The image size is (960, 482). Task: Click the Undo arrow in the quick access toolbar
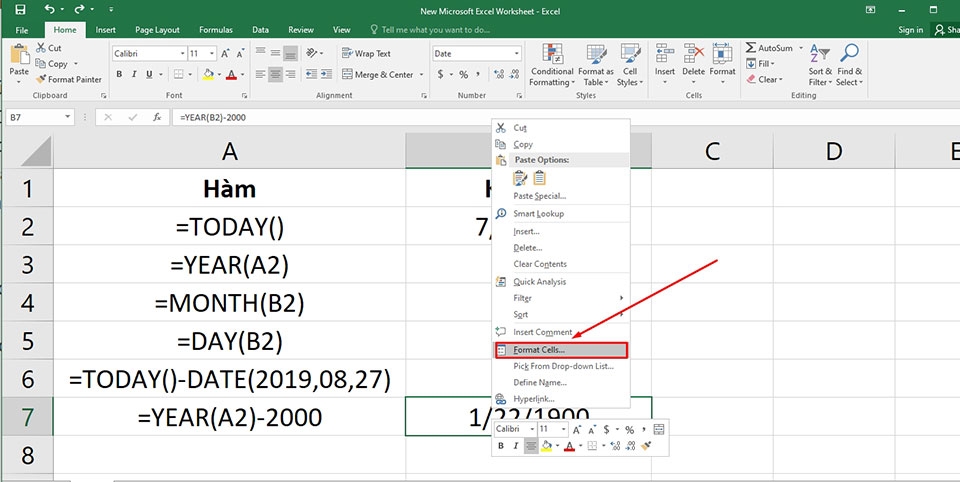(50, 10)
